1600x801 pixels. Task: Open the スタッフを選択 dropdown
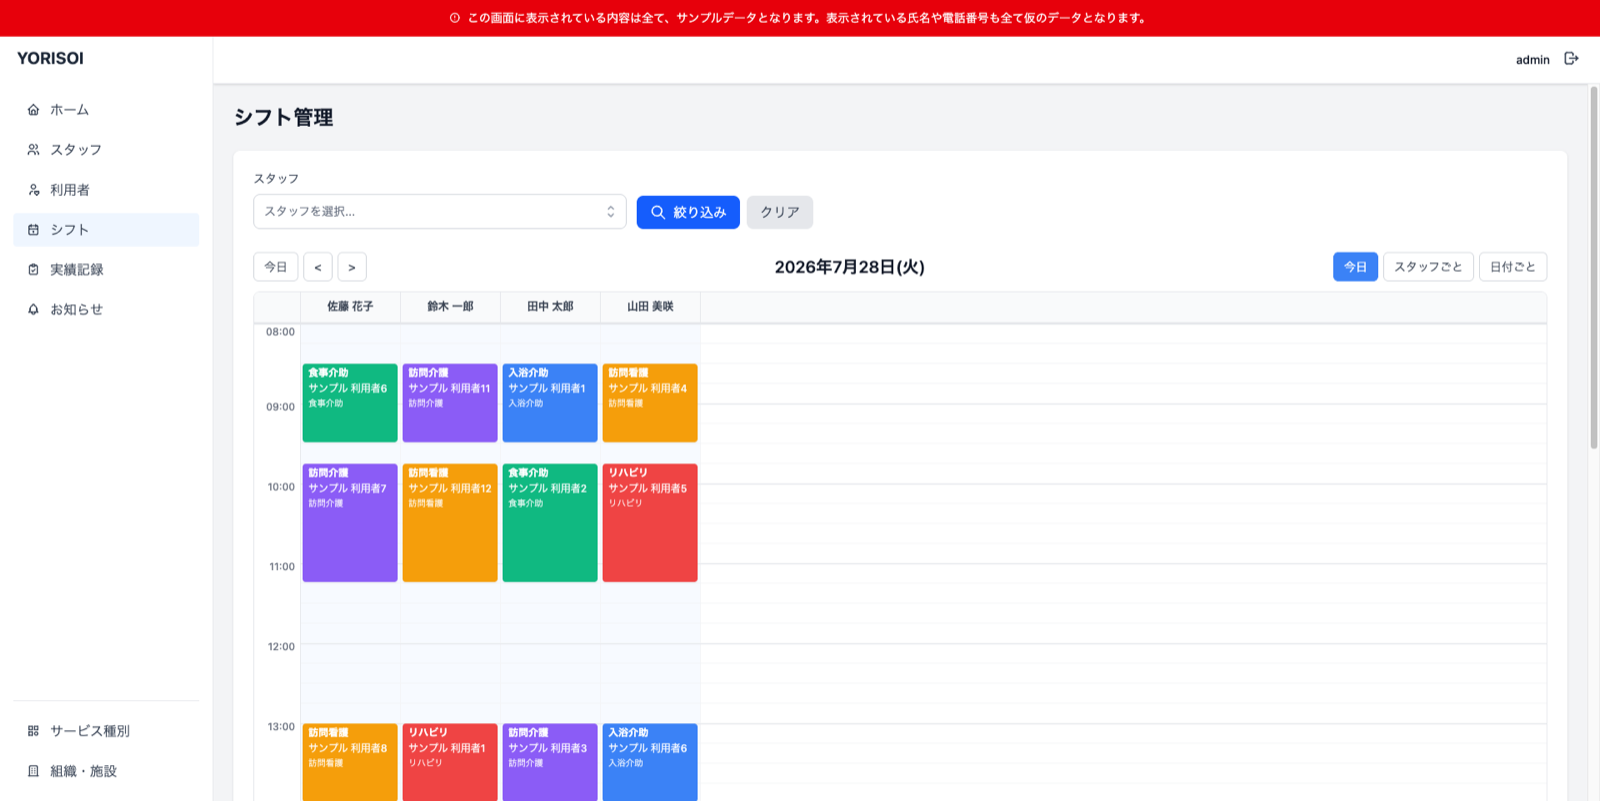(440, 212)
